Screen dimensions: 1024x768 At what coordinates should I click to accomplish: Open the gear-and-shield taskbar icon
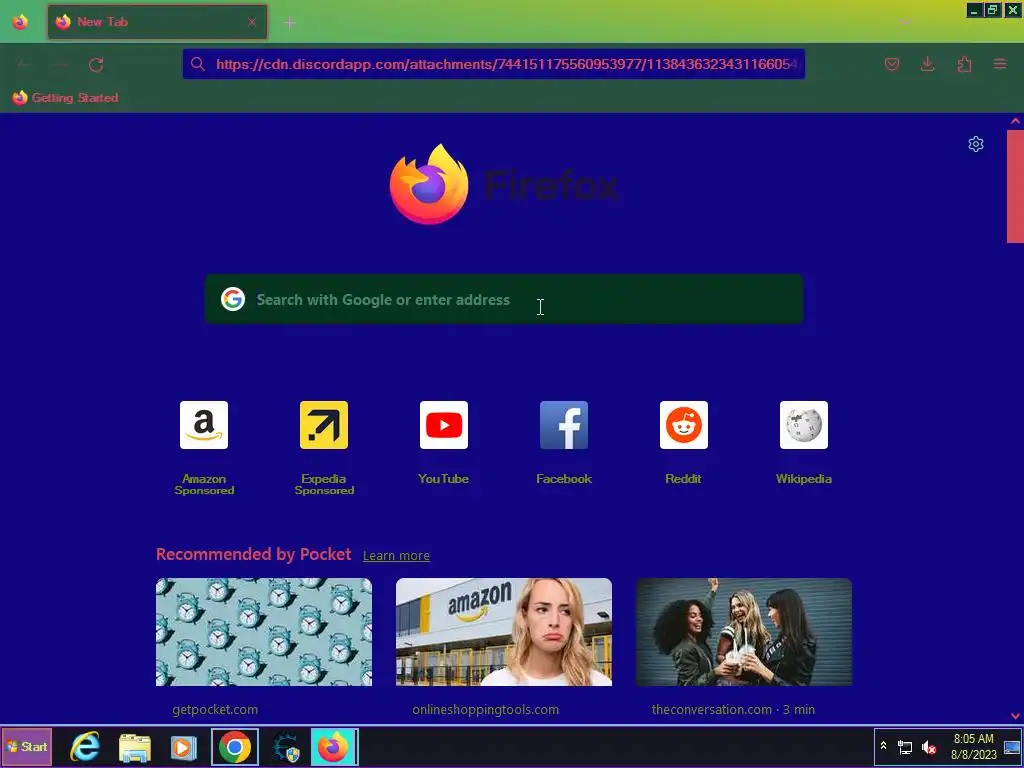coord(285,746)
